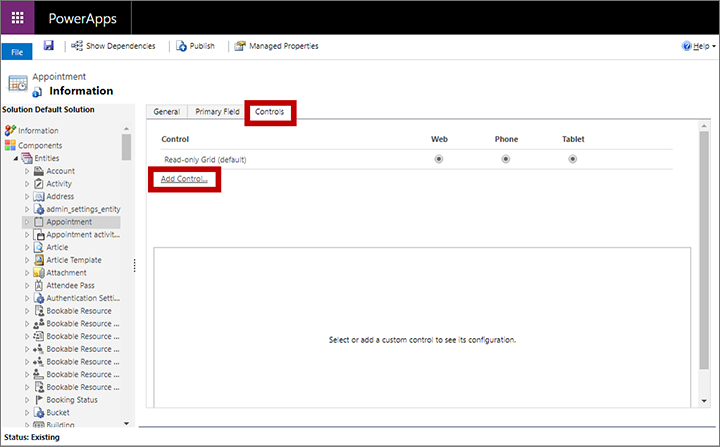
Task: Select the Appointment entity in tree
Action: pos(69,222)
